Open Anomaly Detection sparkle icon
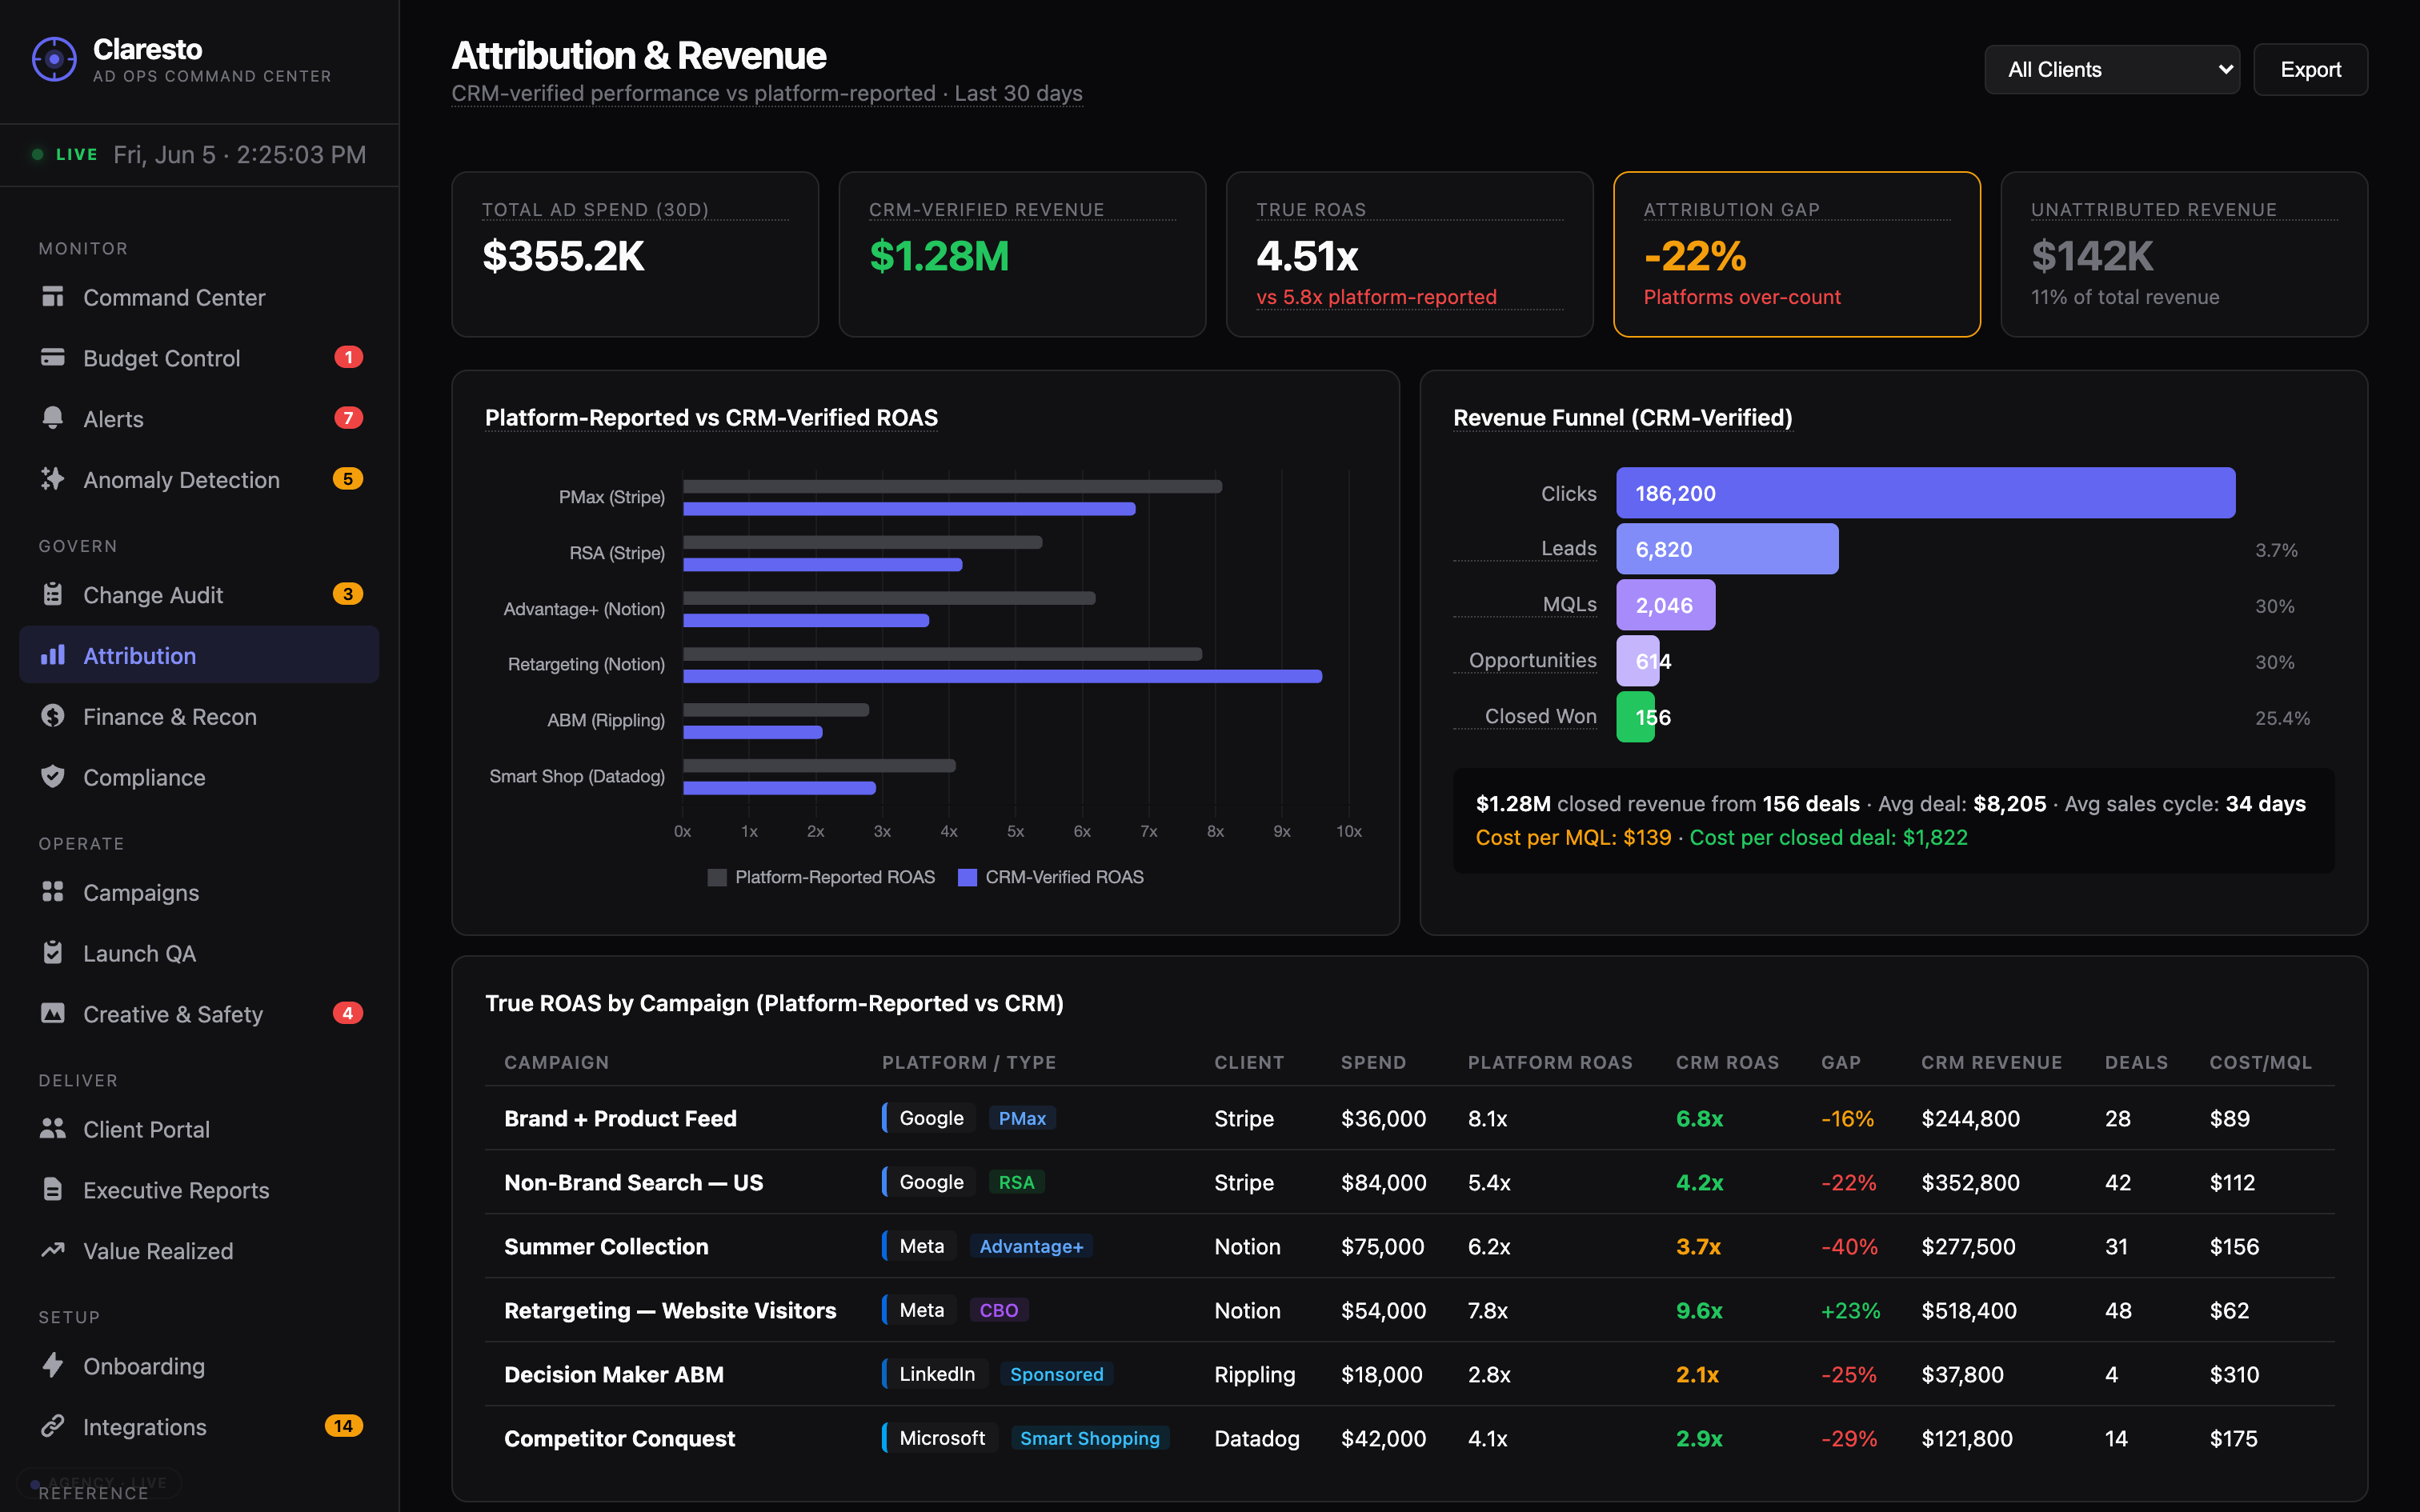This screenshot has height=1512, width=2420. [53, 479]
